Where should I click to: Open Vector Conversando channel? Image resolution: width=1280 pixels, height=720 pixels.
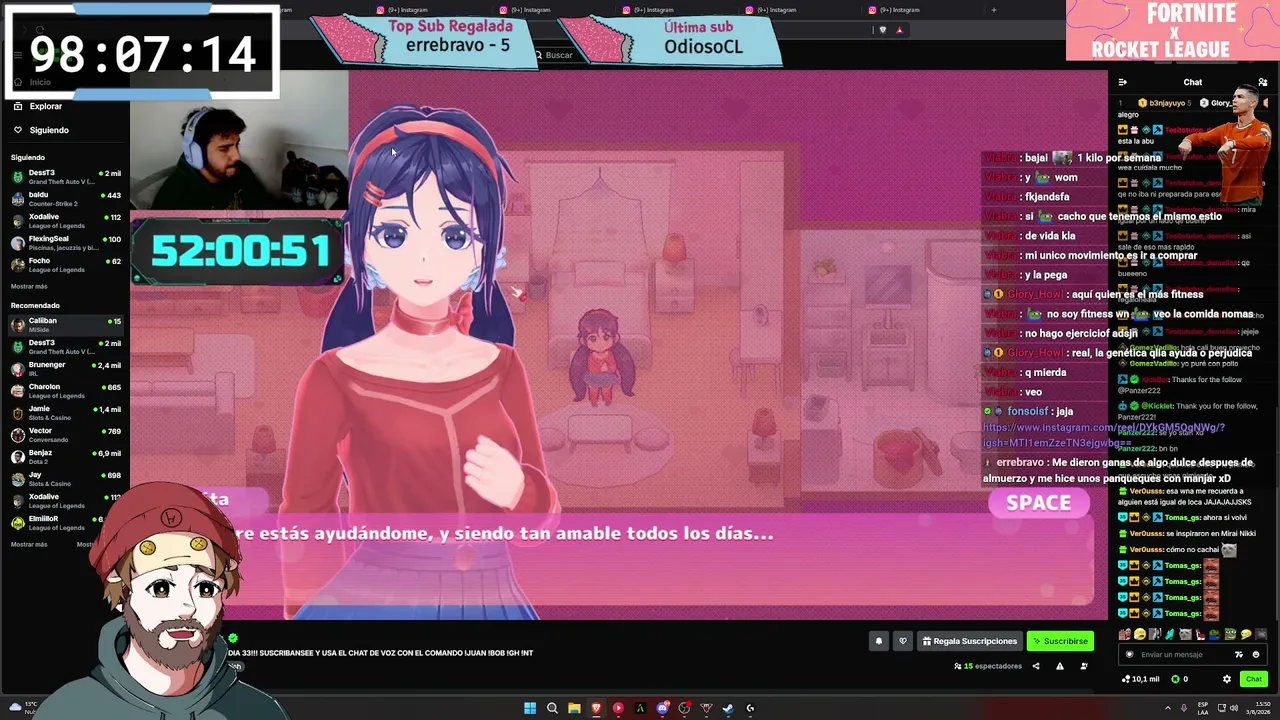(x=65, y=435)
